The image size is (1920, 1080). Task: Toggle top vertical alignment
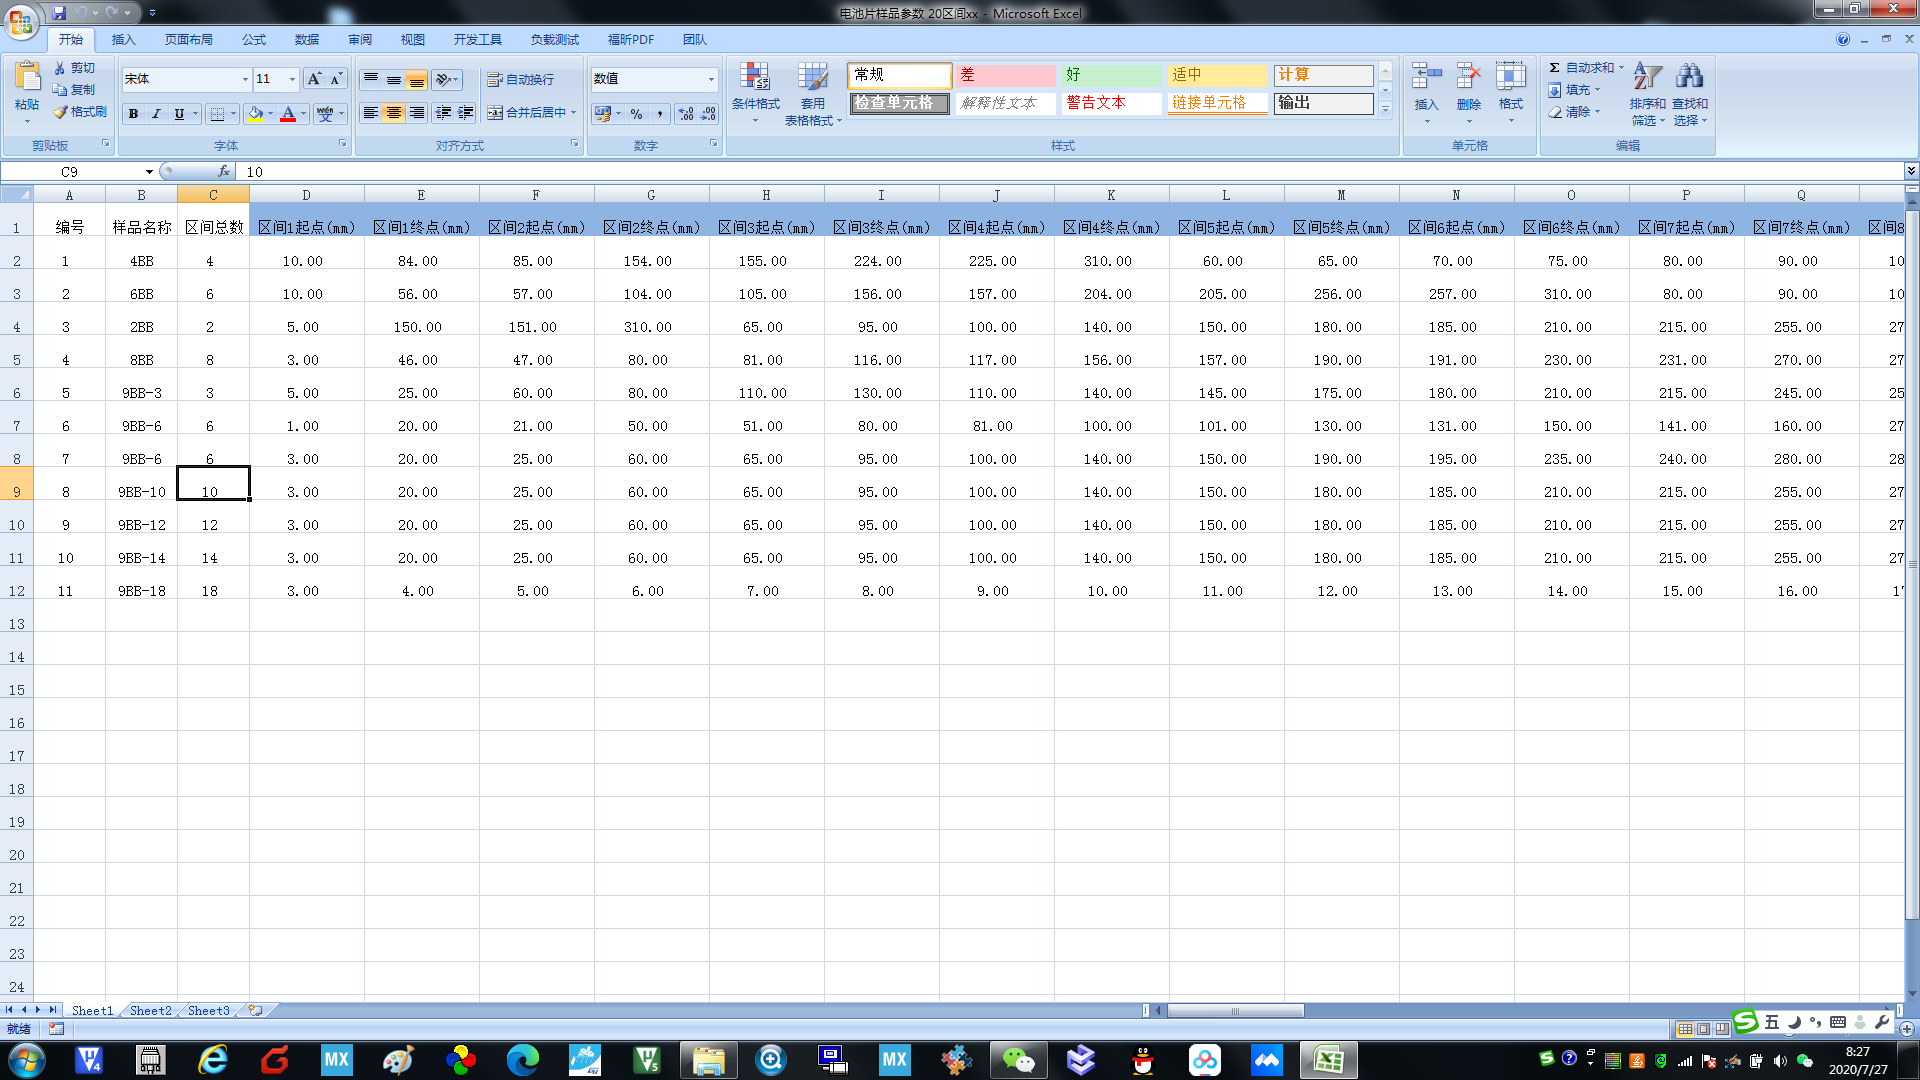tap(371, 79)
